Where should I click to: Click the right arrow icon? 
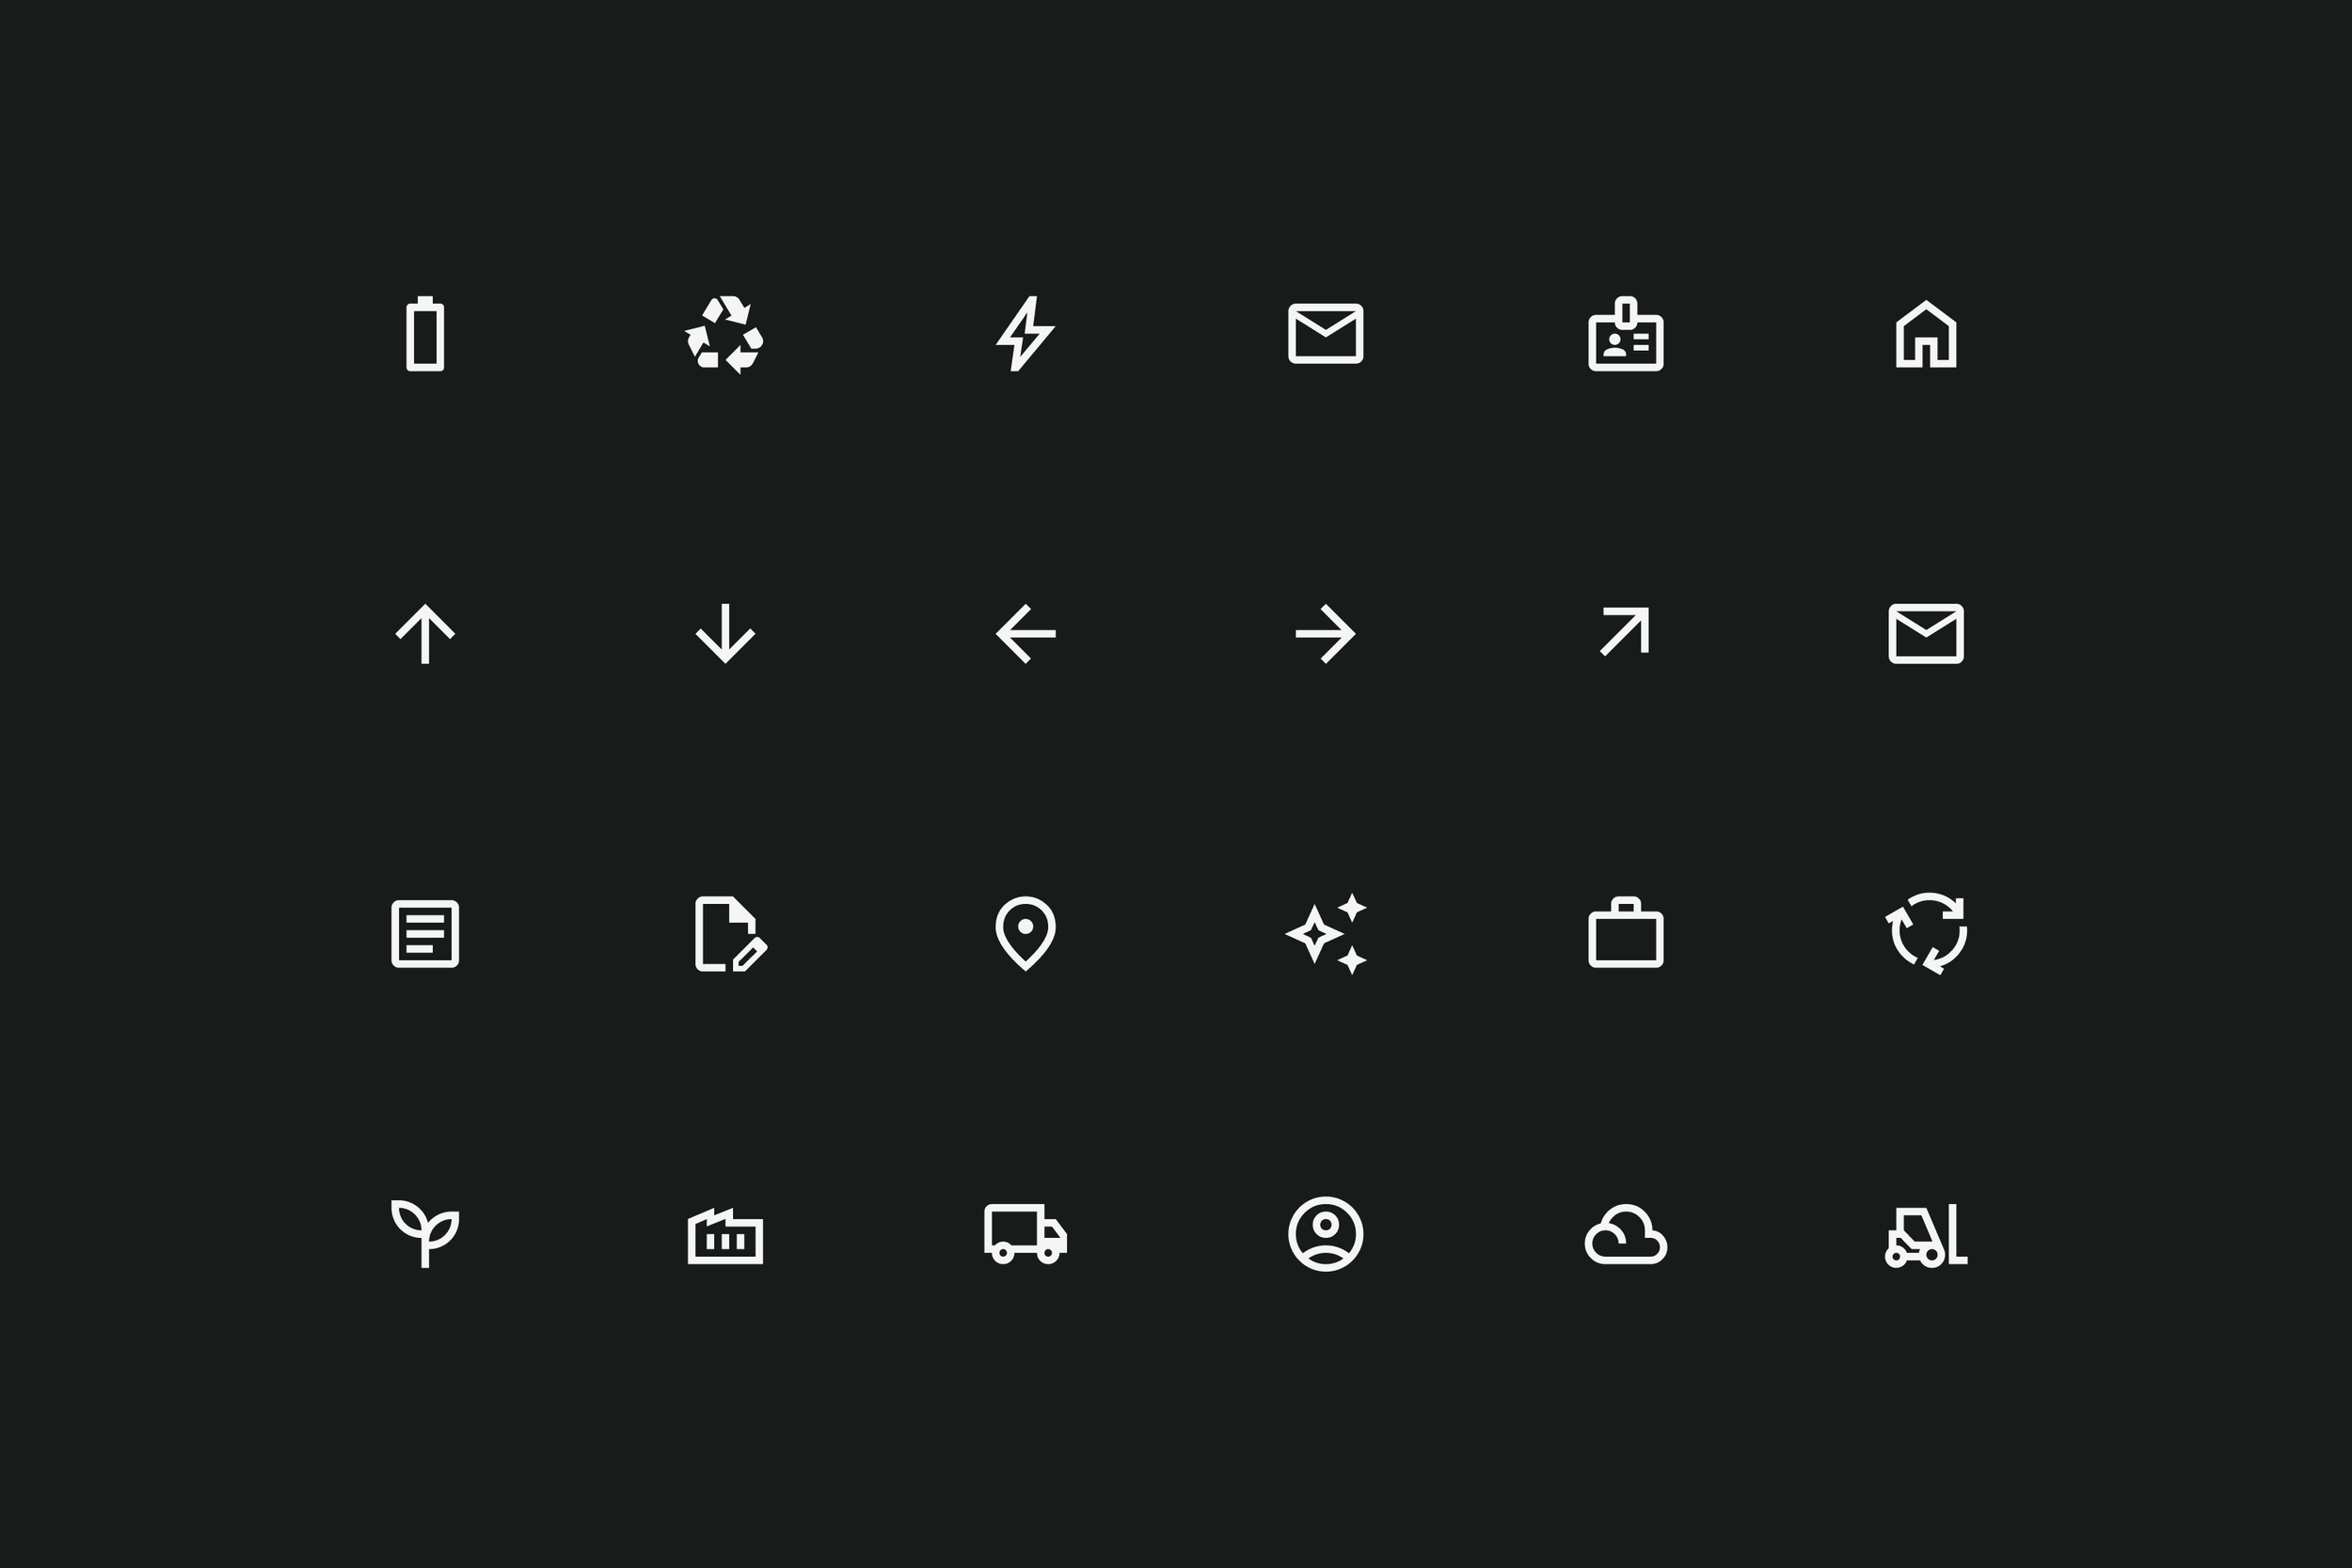point(1326,634)
